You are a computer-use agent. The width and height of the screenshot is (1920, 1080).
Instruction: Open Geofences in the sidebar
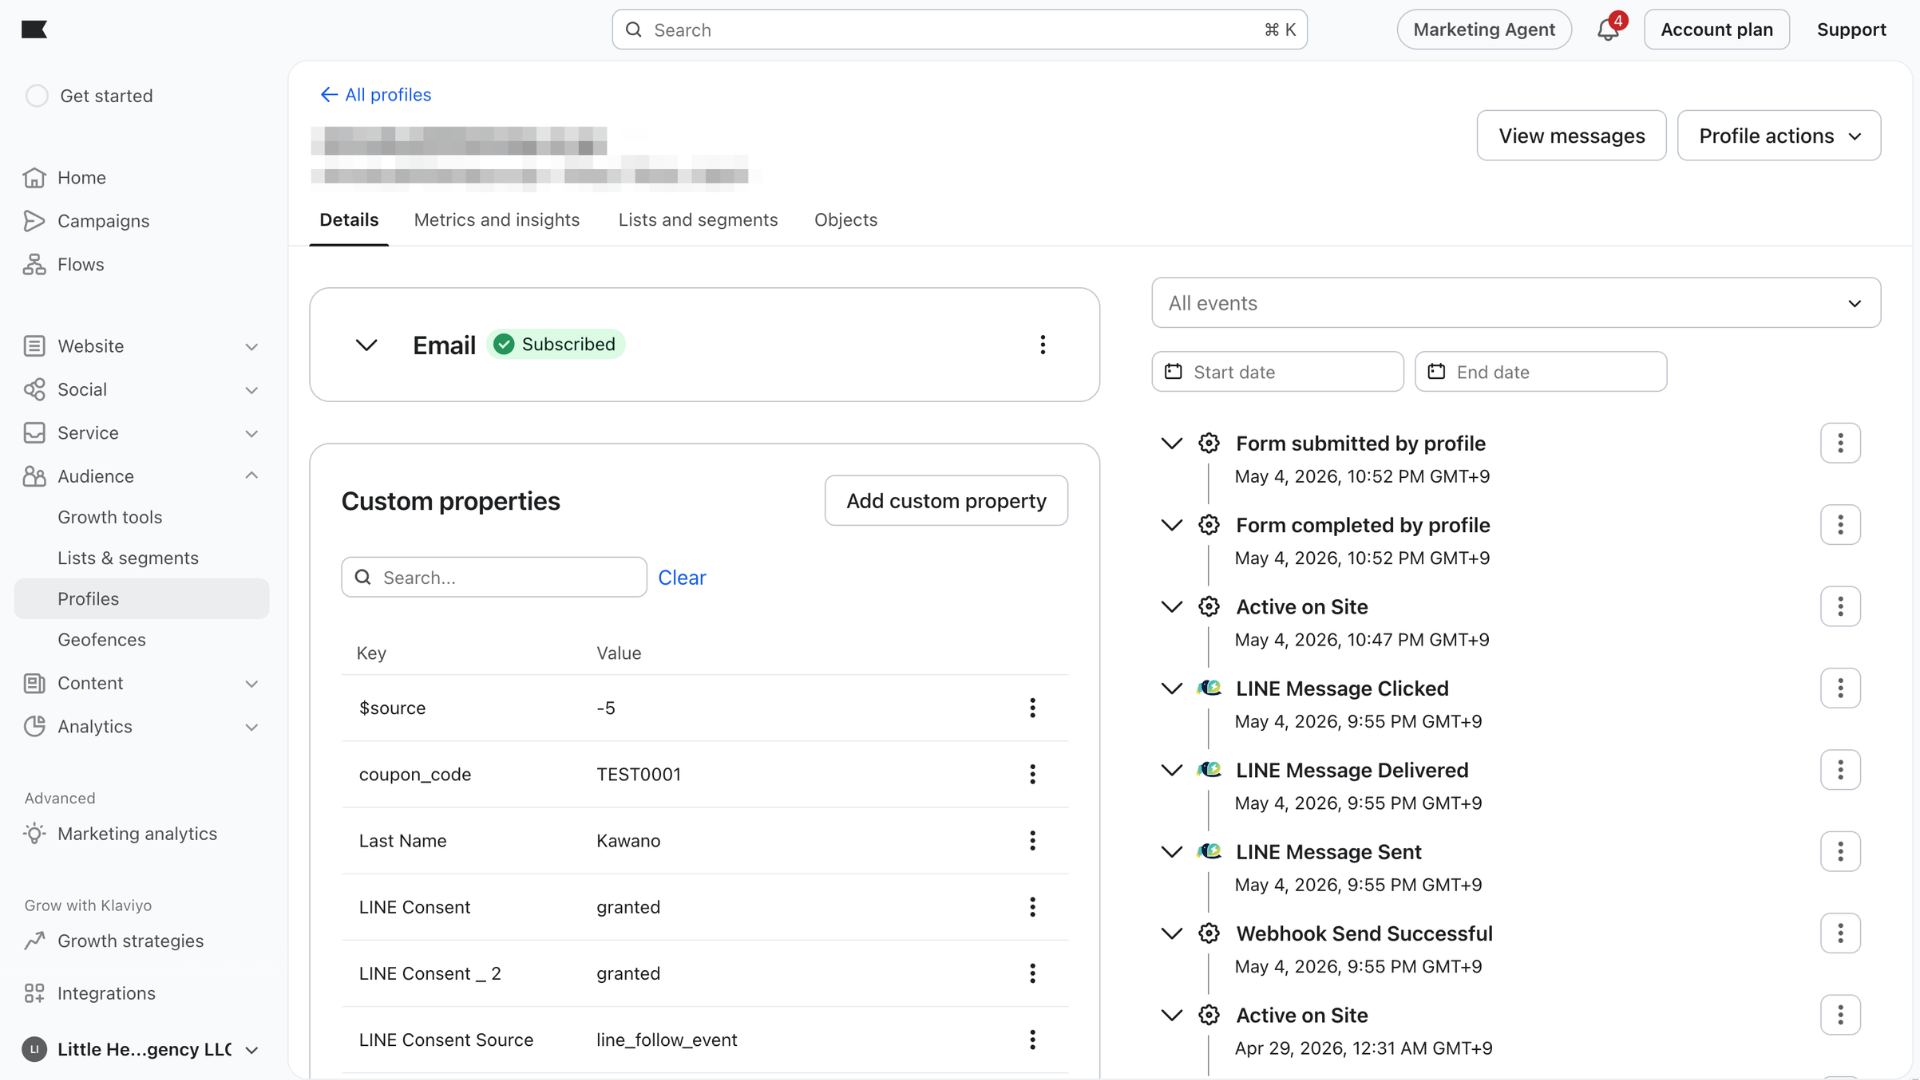[102, 640]
